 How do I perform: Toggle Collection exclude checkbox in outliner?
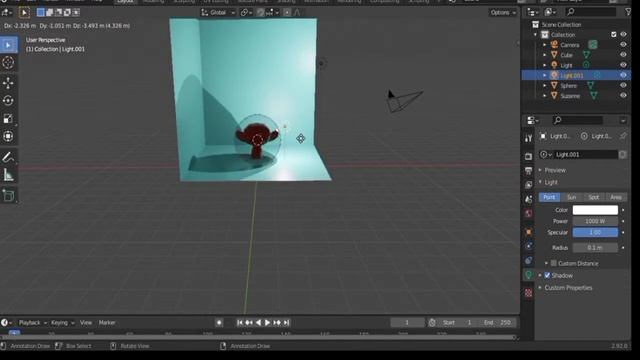coord(613,35)
